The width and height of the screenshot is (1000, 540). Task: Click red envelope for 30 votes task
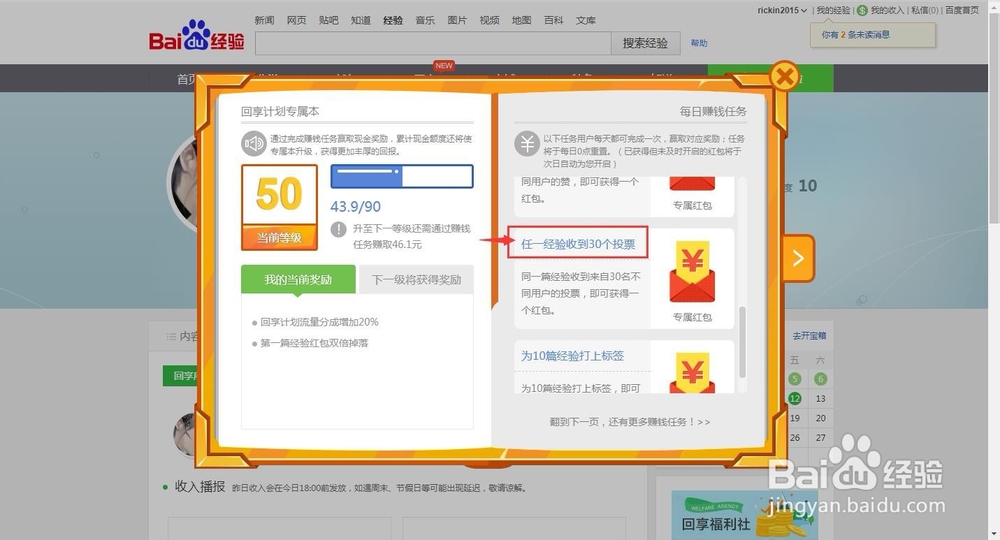click(x=692, y=273)
